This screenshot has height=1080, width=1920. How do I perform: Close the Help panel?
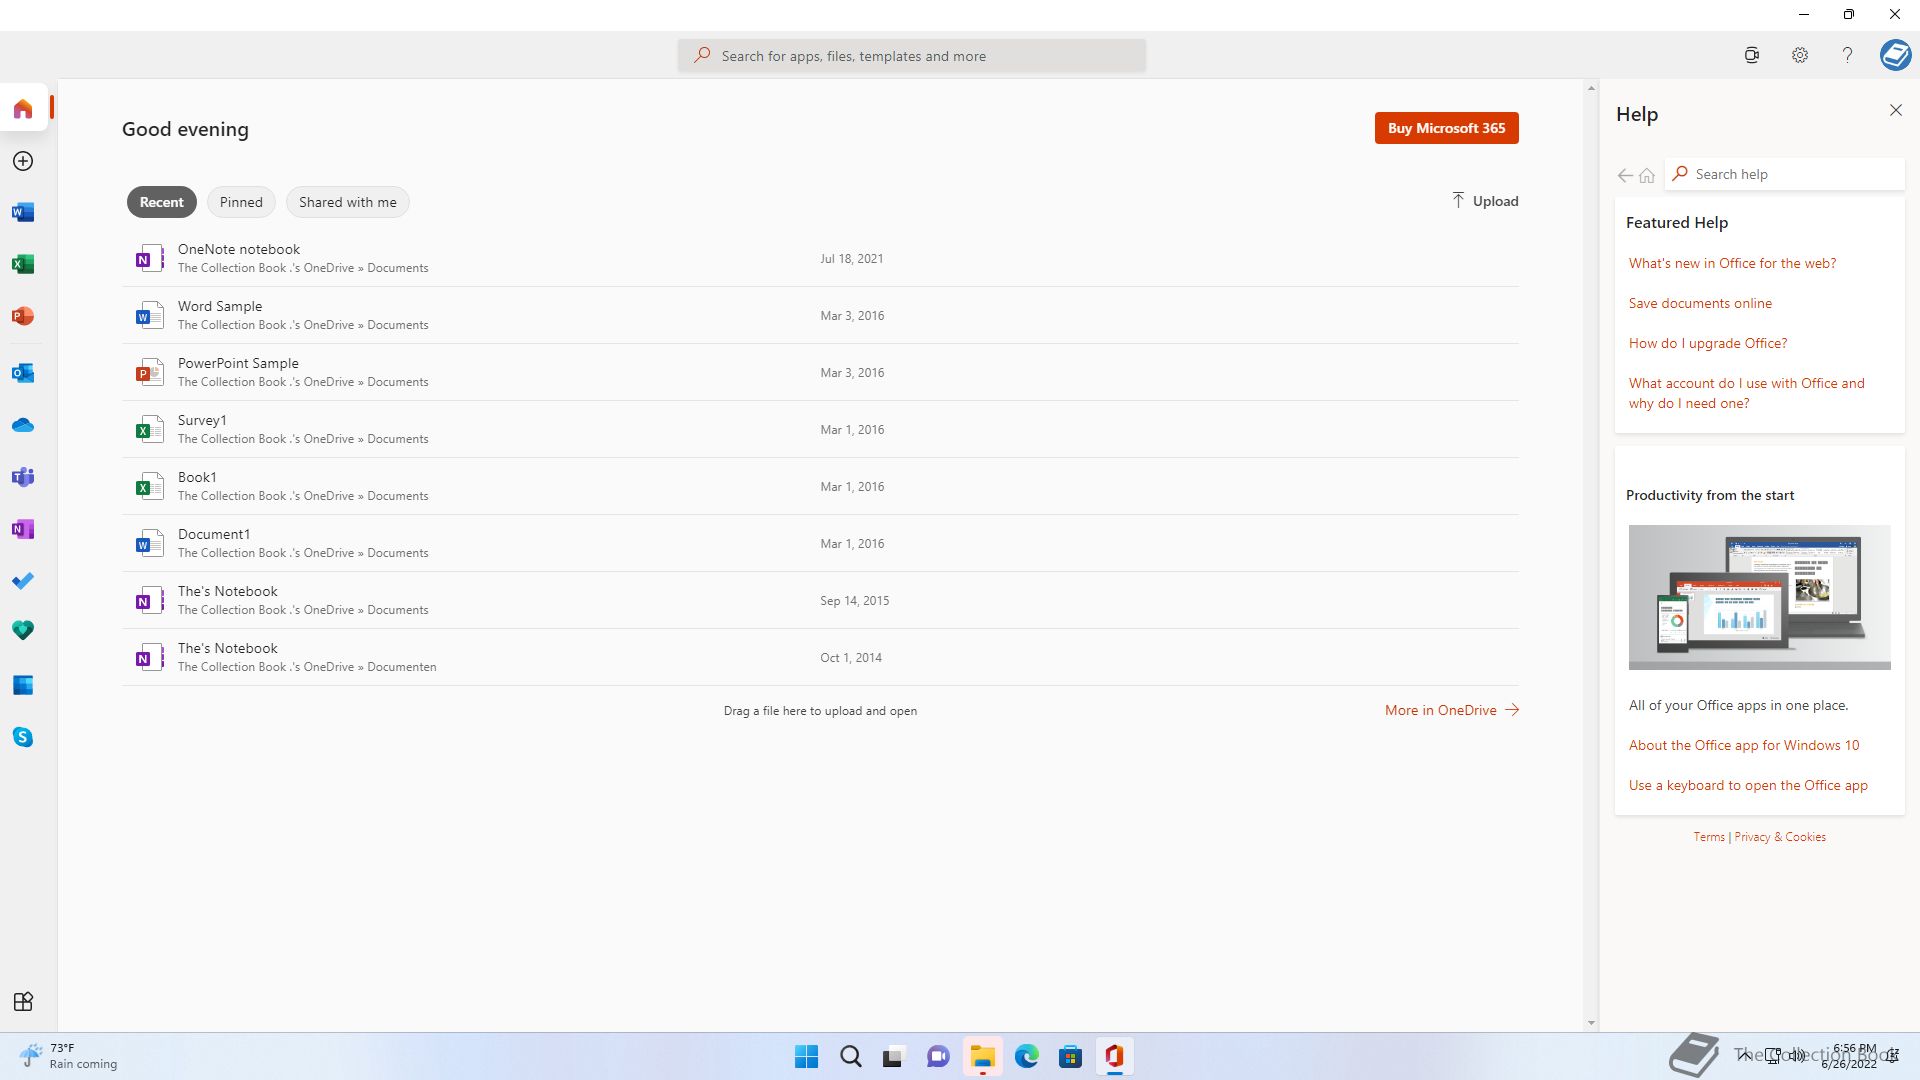click(1895, 110)
